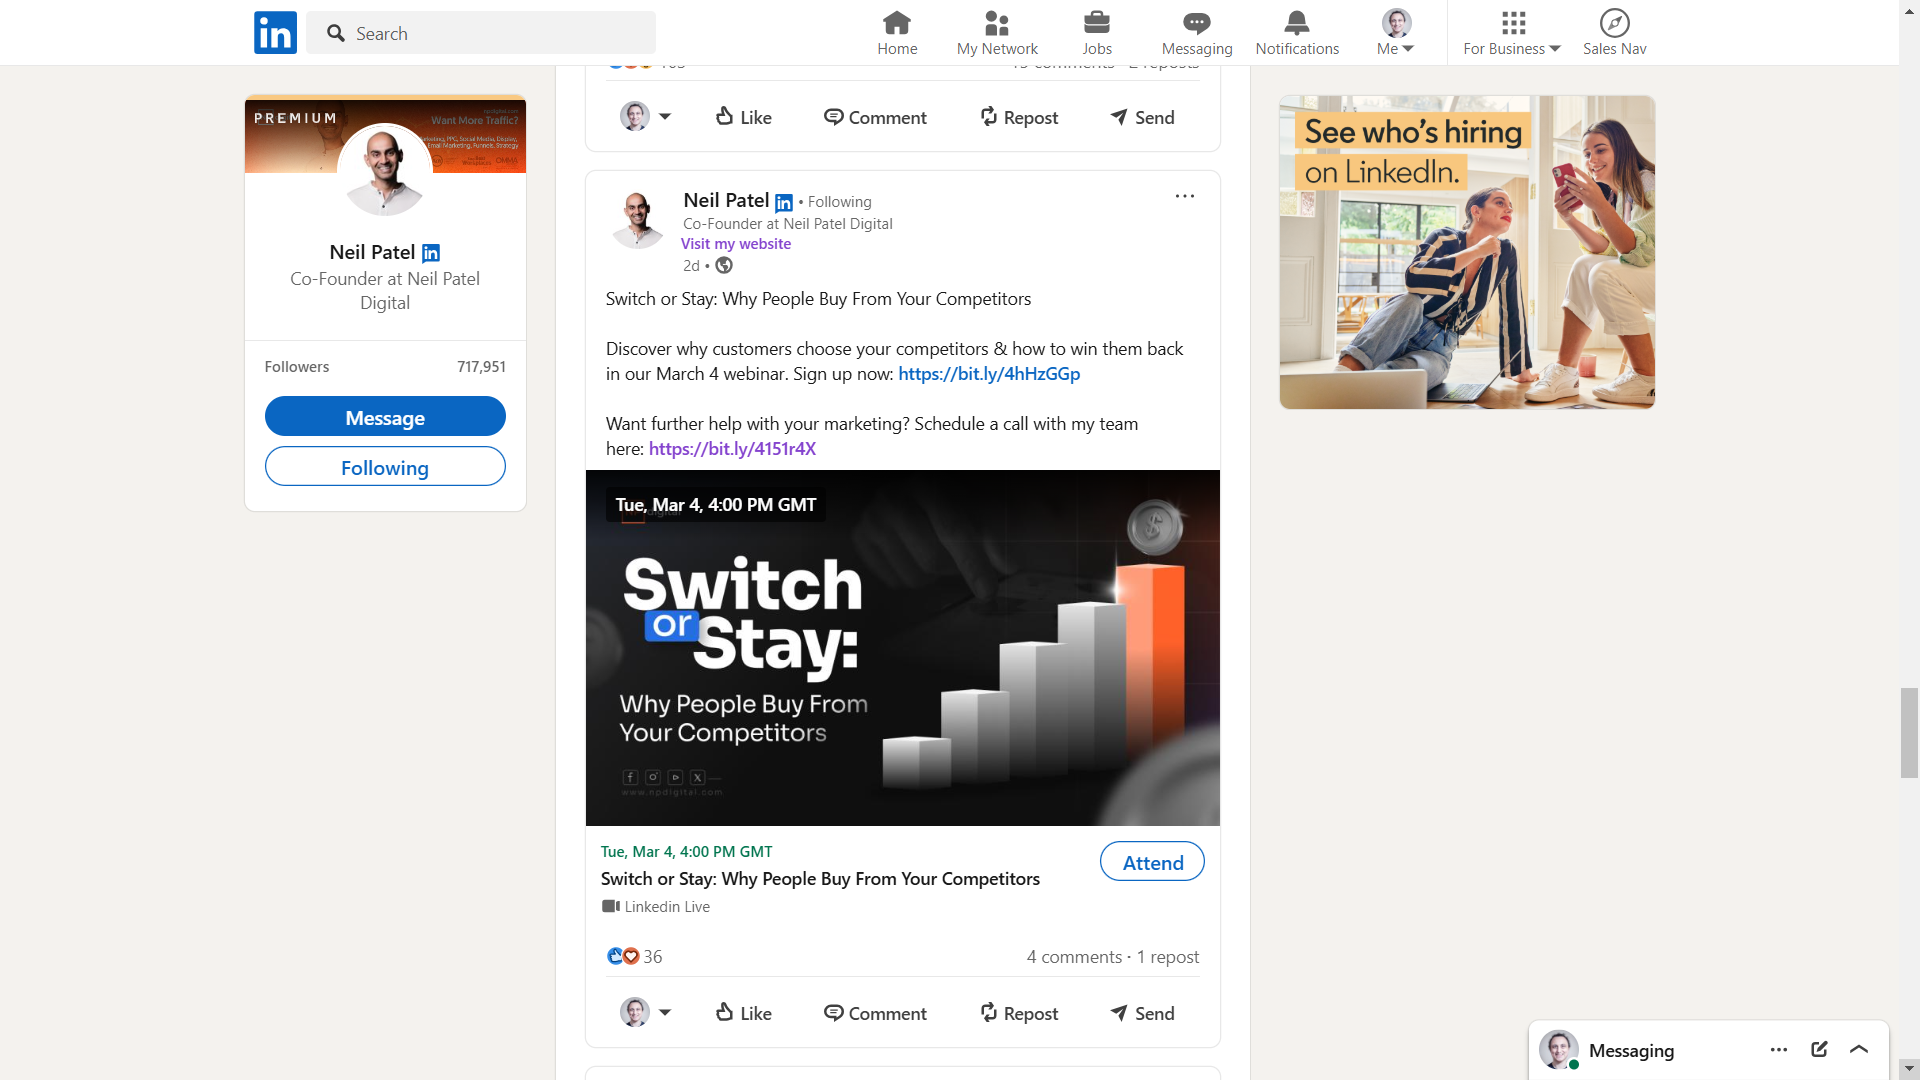Click the 'Tue, Mar 4, 4:00 PM GMT' green date
1920x1080 pixels.
tap(686, 852)
